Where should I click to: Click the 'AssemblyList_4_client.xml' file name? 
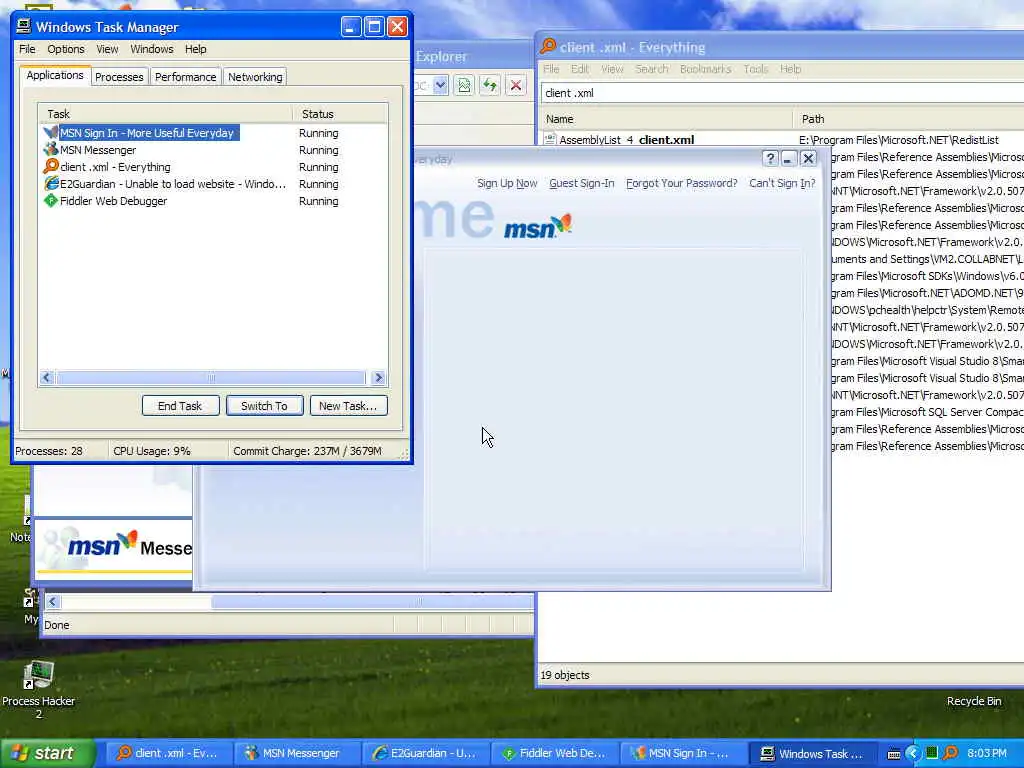(627, 140)
